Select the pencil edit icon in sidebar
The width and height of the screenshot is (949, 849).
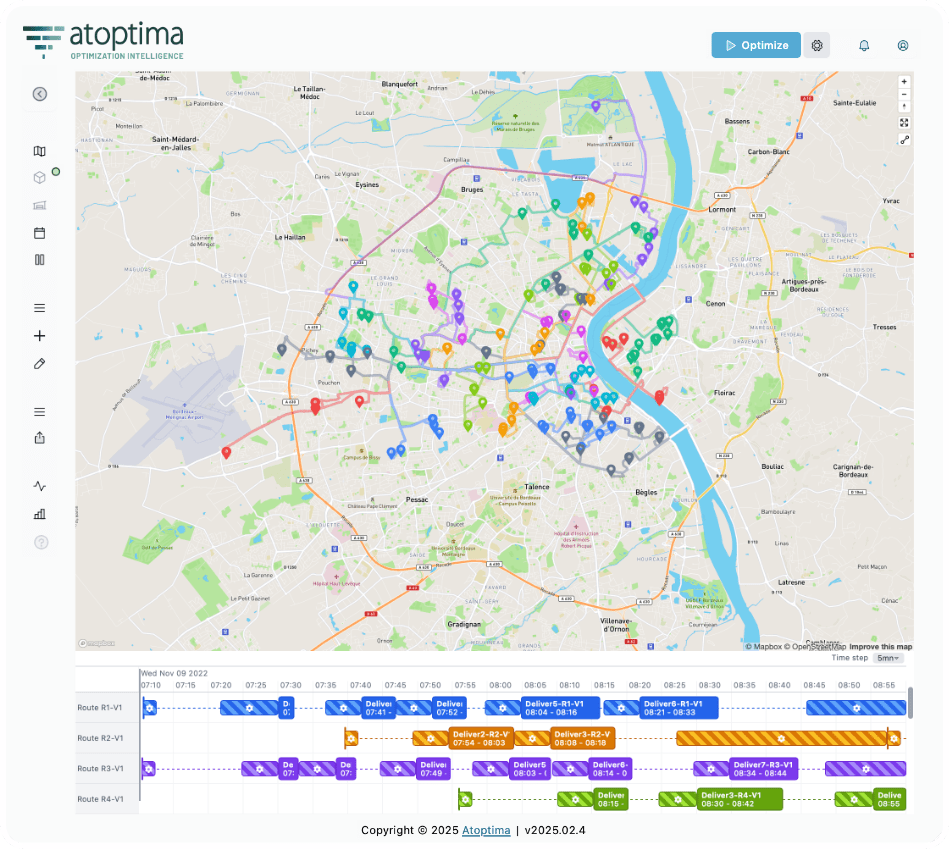pyautogui.click(x=39, y=364)
